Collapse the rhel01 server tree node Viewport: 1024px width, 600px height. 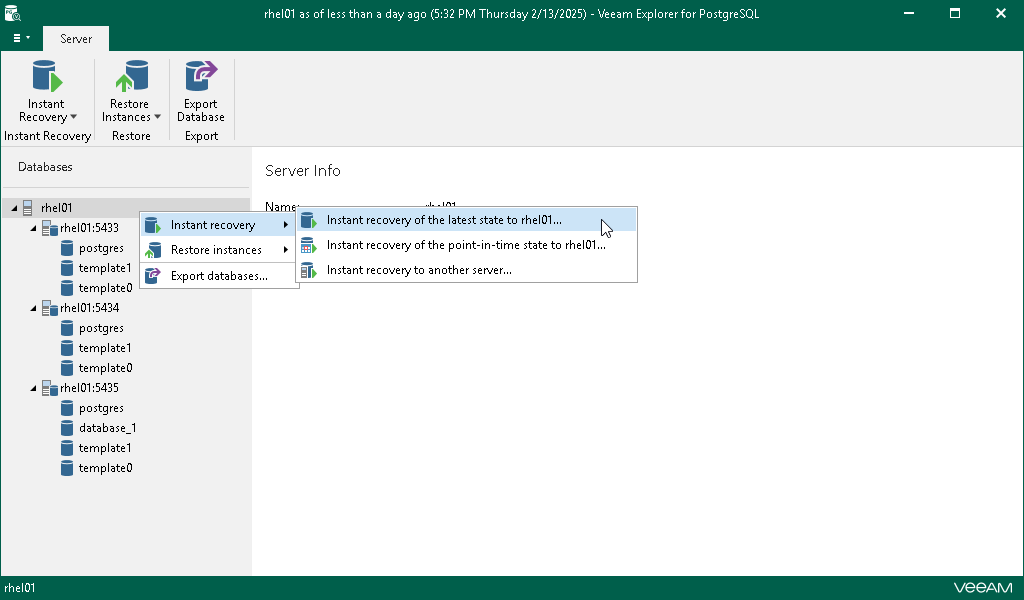point(14,208)
